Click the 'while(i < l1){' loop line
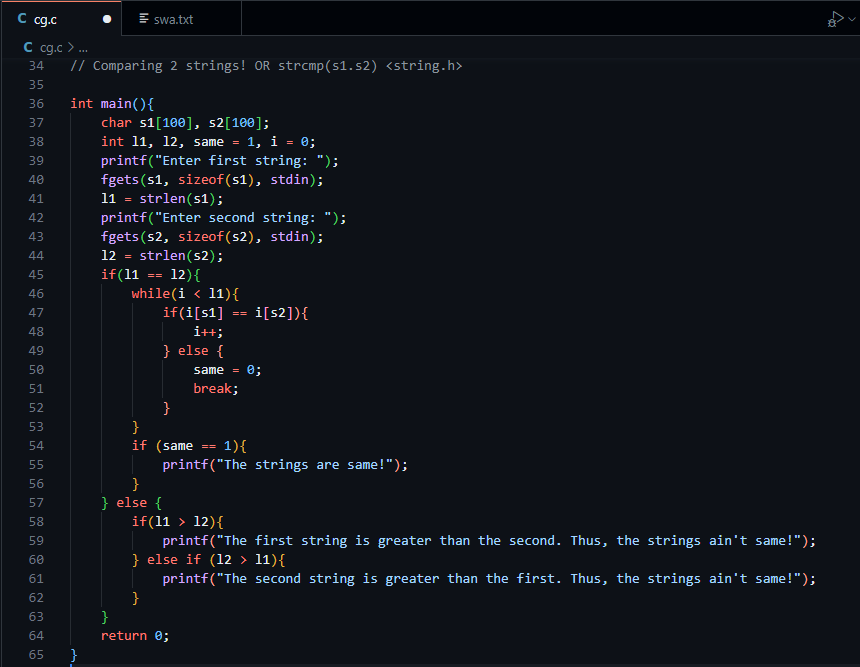The width and height of the screenshot is (860, 667). 185,294
